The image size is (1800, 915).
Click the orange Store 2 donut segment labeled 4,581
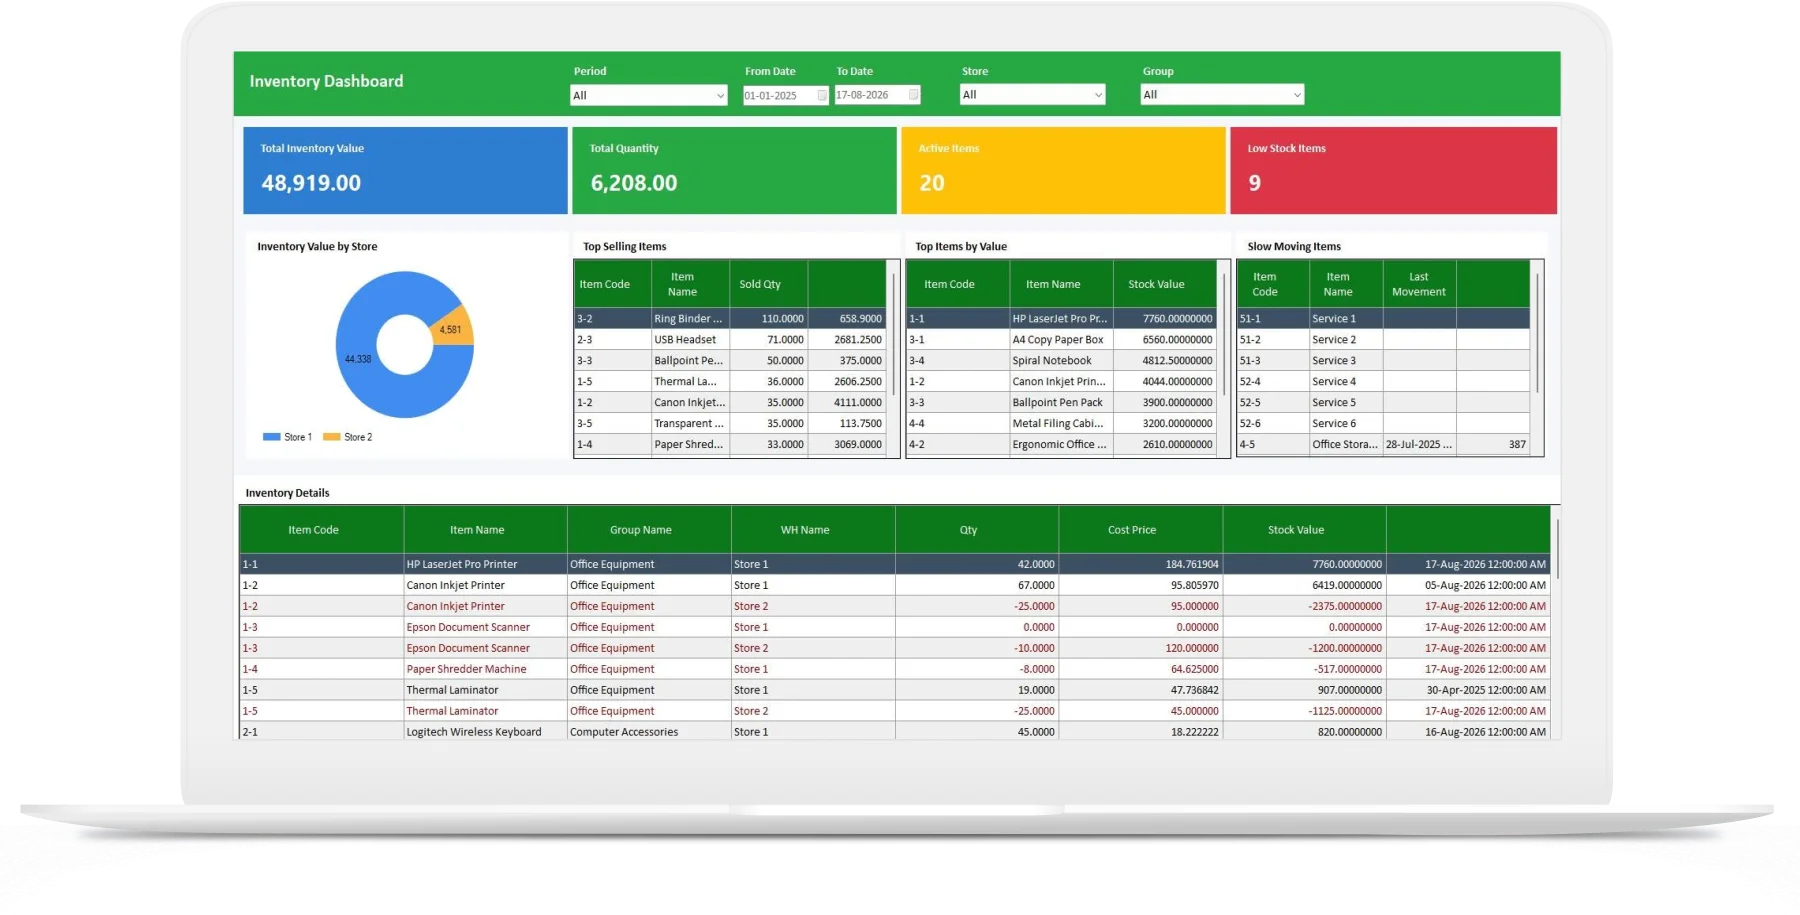coord(453,327)
